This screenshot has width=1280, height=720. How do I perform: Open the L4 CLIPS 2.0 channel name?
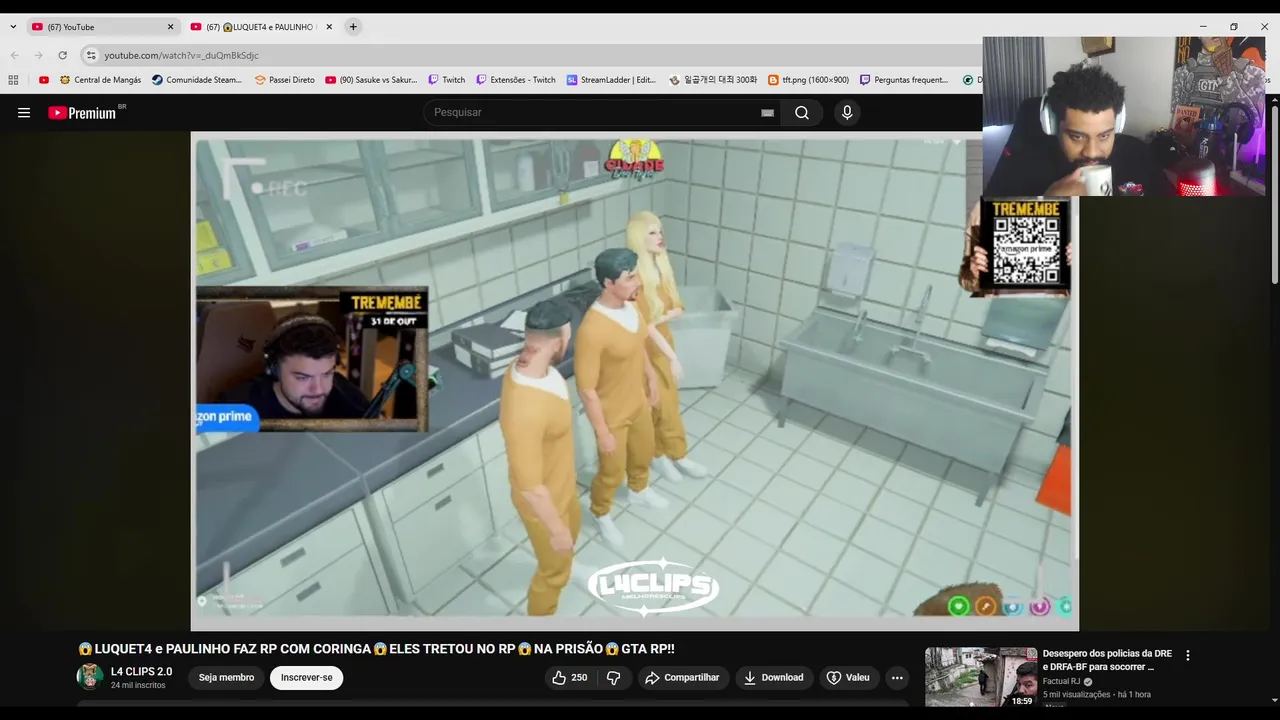pyautogui.click(x=141, y=672)
